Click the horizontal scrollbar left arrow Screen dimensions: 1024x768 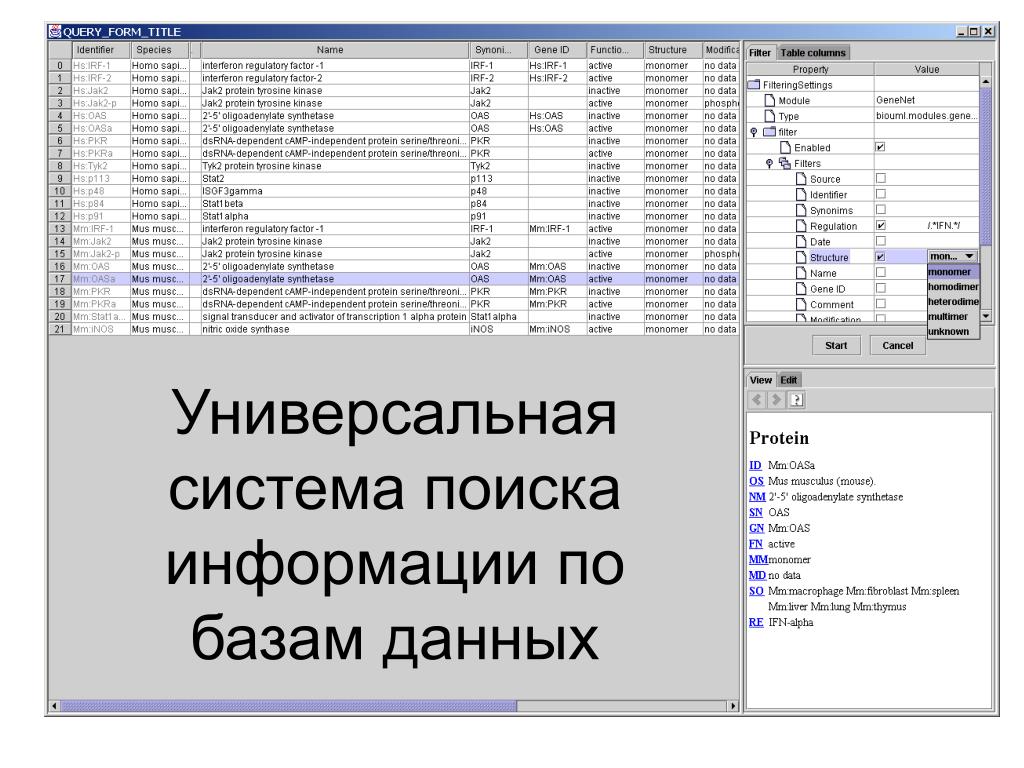click(54, 706)
